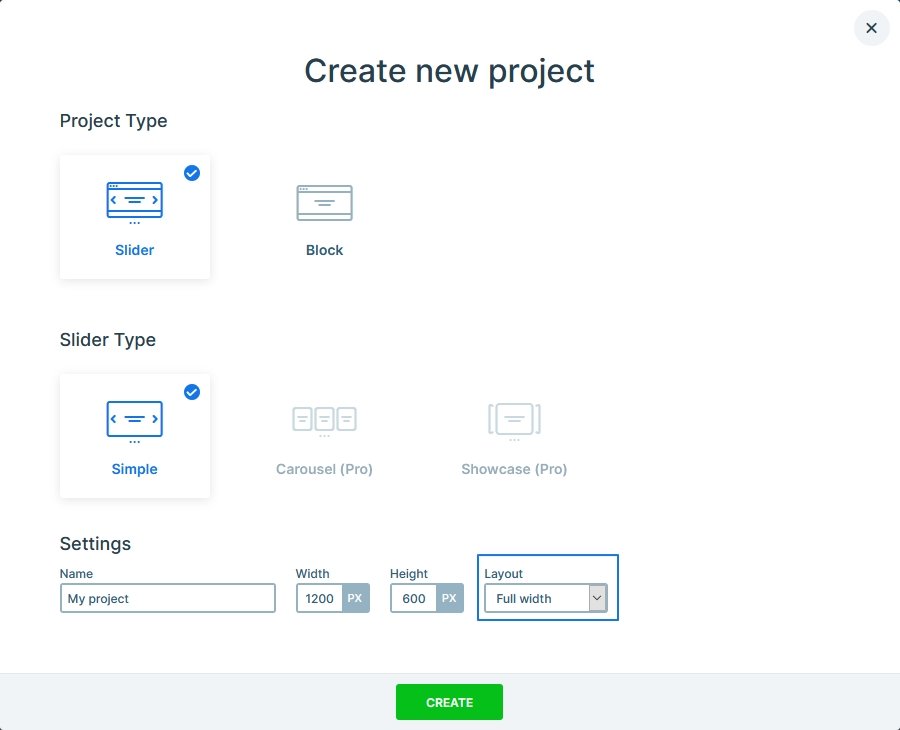Click the Simple label text
Image resolution: width=900 pixels, height=730 pixels.
[134, 469]
